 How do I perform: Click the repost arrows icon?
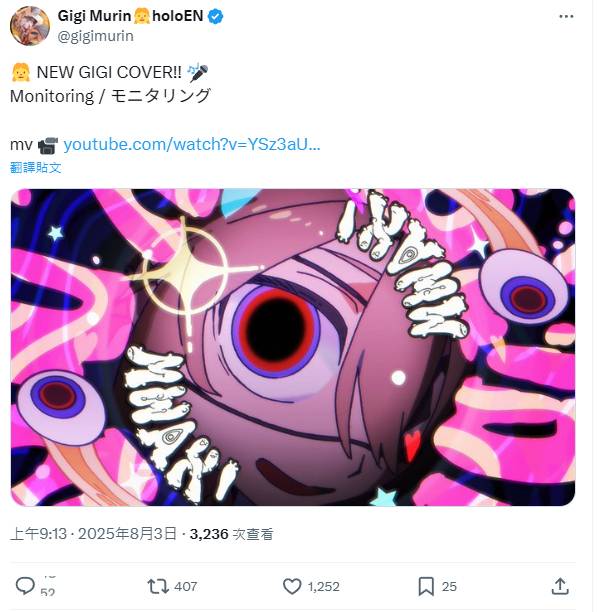click(158, 586)
